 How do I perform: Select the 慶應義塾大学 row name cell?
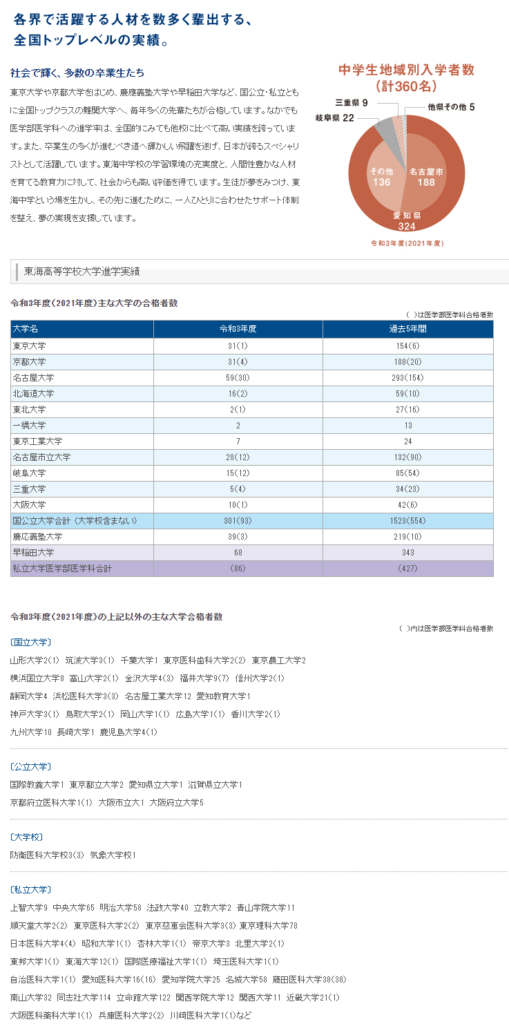tap(82, 536)
